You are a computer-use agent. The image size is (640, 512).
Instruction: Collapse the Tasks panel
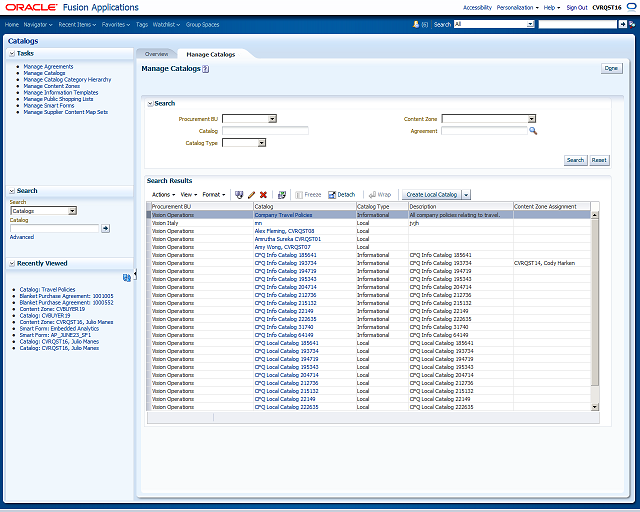12,53
